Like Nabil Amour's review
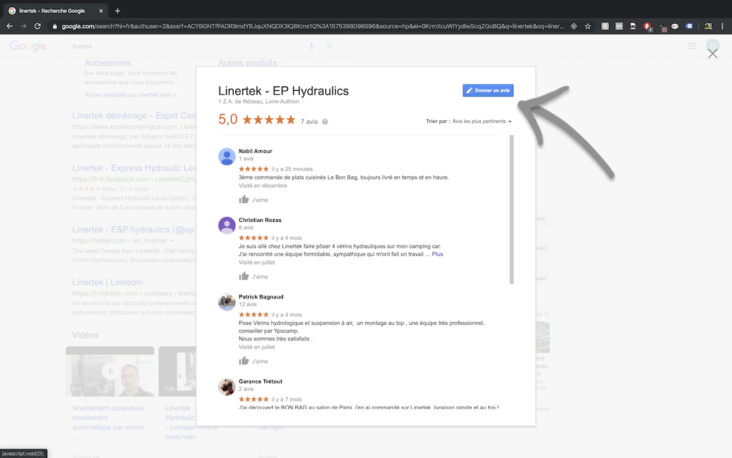Screen dimensions: 732x458 coord(253,200)
